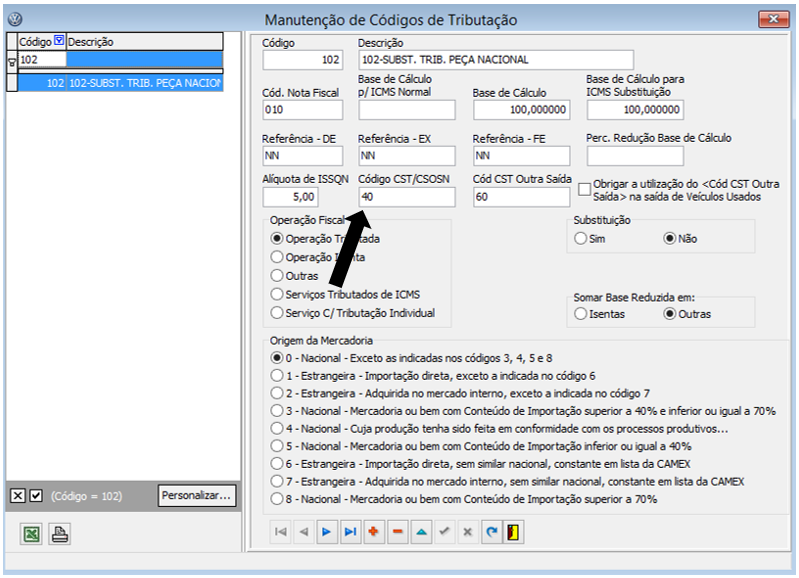This screenshot has width=799, height=578.
Task: Select origin 1 - Estrangeira importação direta
Action: 277,376
